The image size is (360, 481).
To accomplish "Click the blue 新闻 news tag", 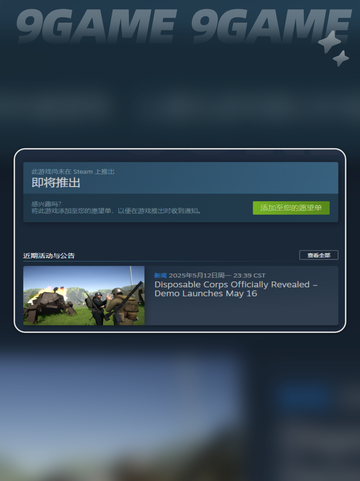I will pos(160,275).
